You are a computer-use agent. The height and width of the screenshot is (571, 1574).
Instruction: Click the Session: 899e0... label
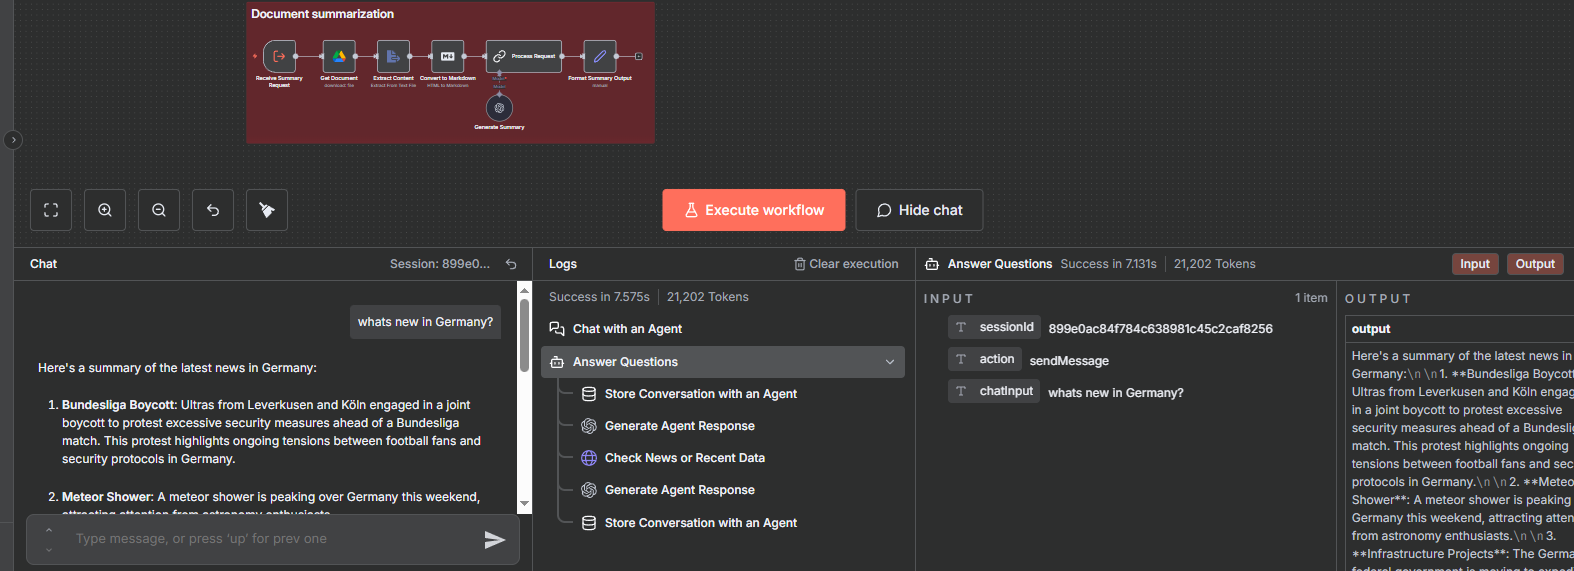coord(440,264)
